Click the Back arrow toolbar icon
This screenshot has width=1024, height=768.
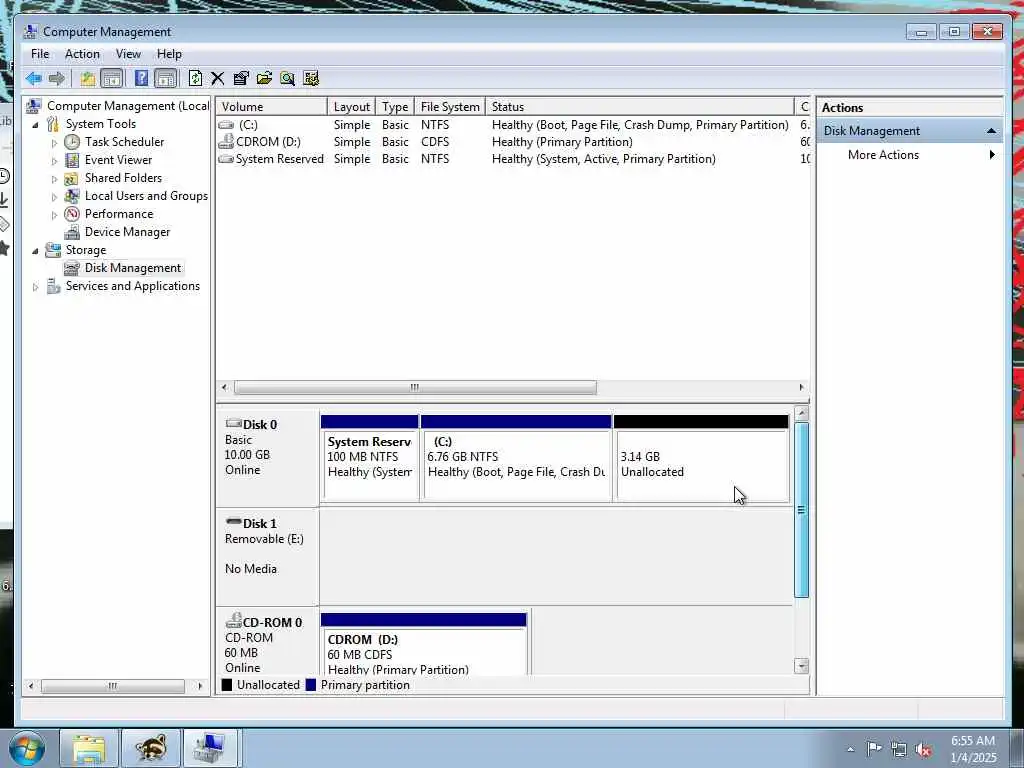(x=33, y=79)
